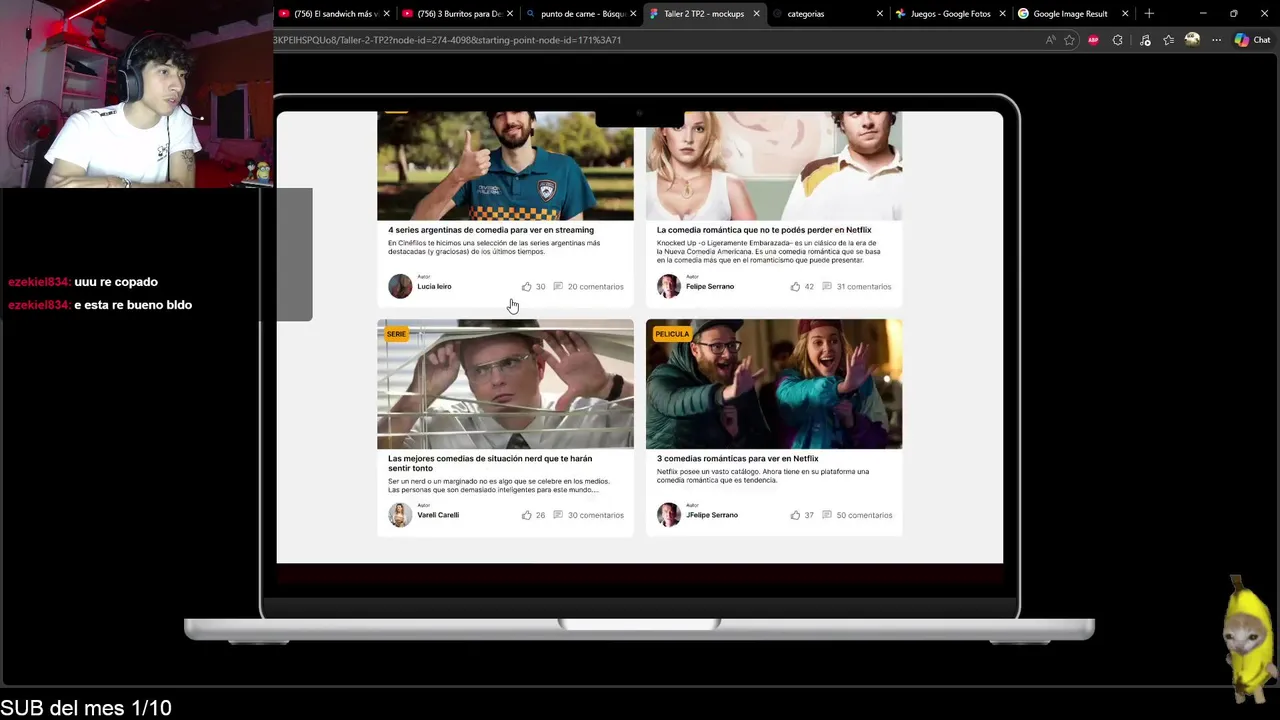The height and width of the screenshot is (720, 1280).
Task: Close the 'Taller 2 TP2 - mockups' tab
Action: click(x=756, y=14)
